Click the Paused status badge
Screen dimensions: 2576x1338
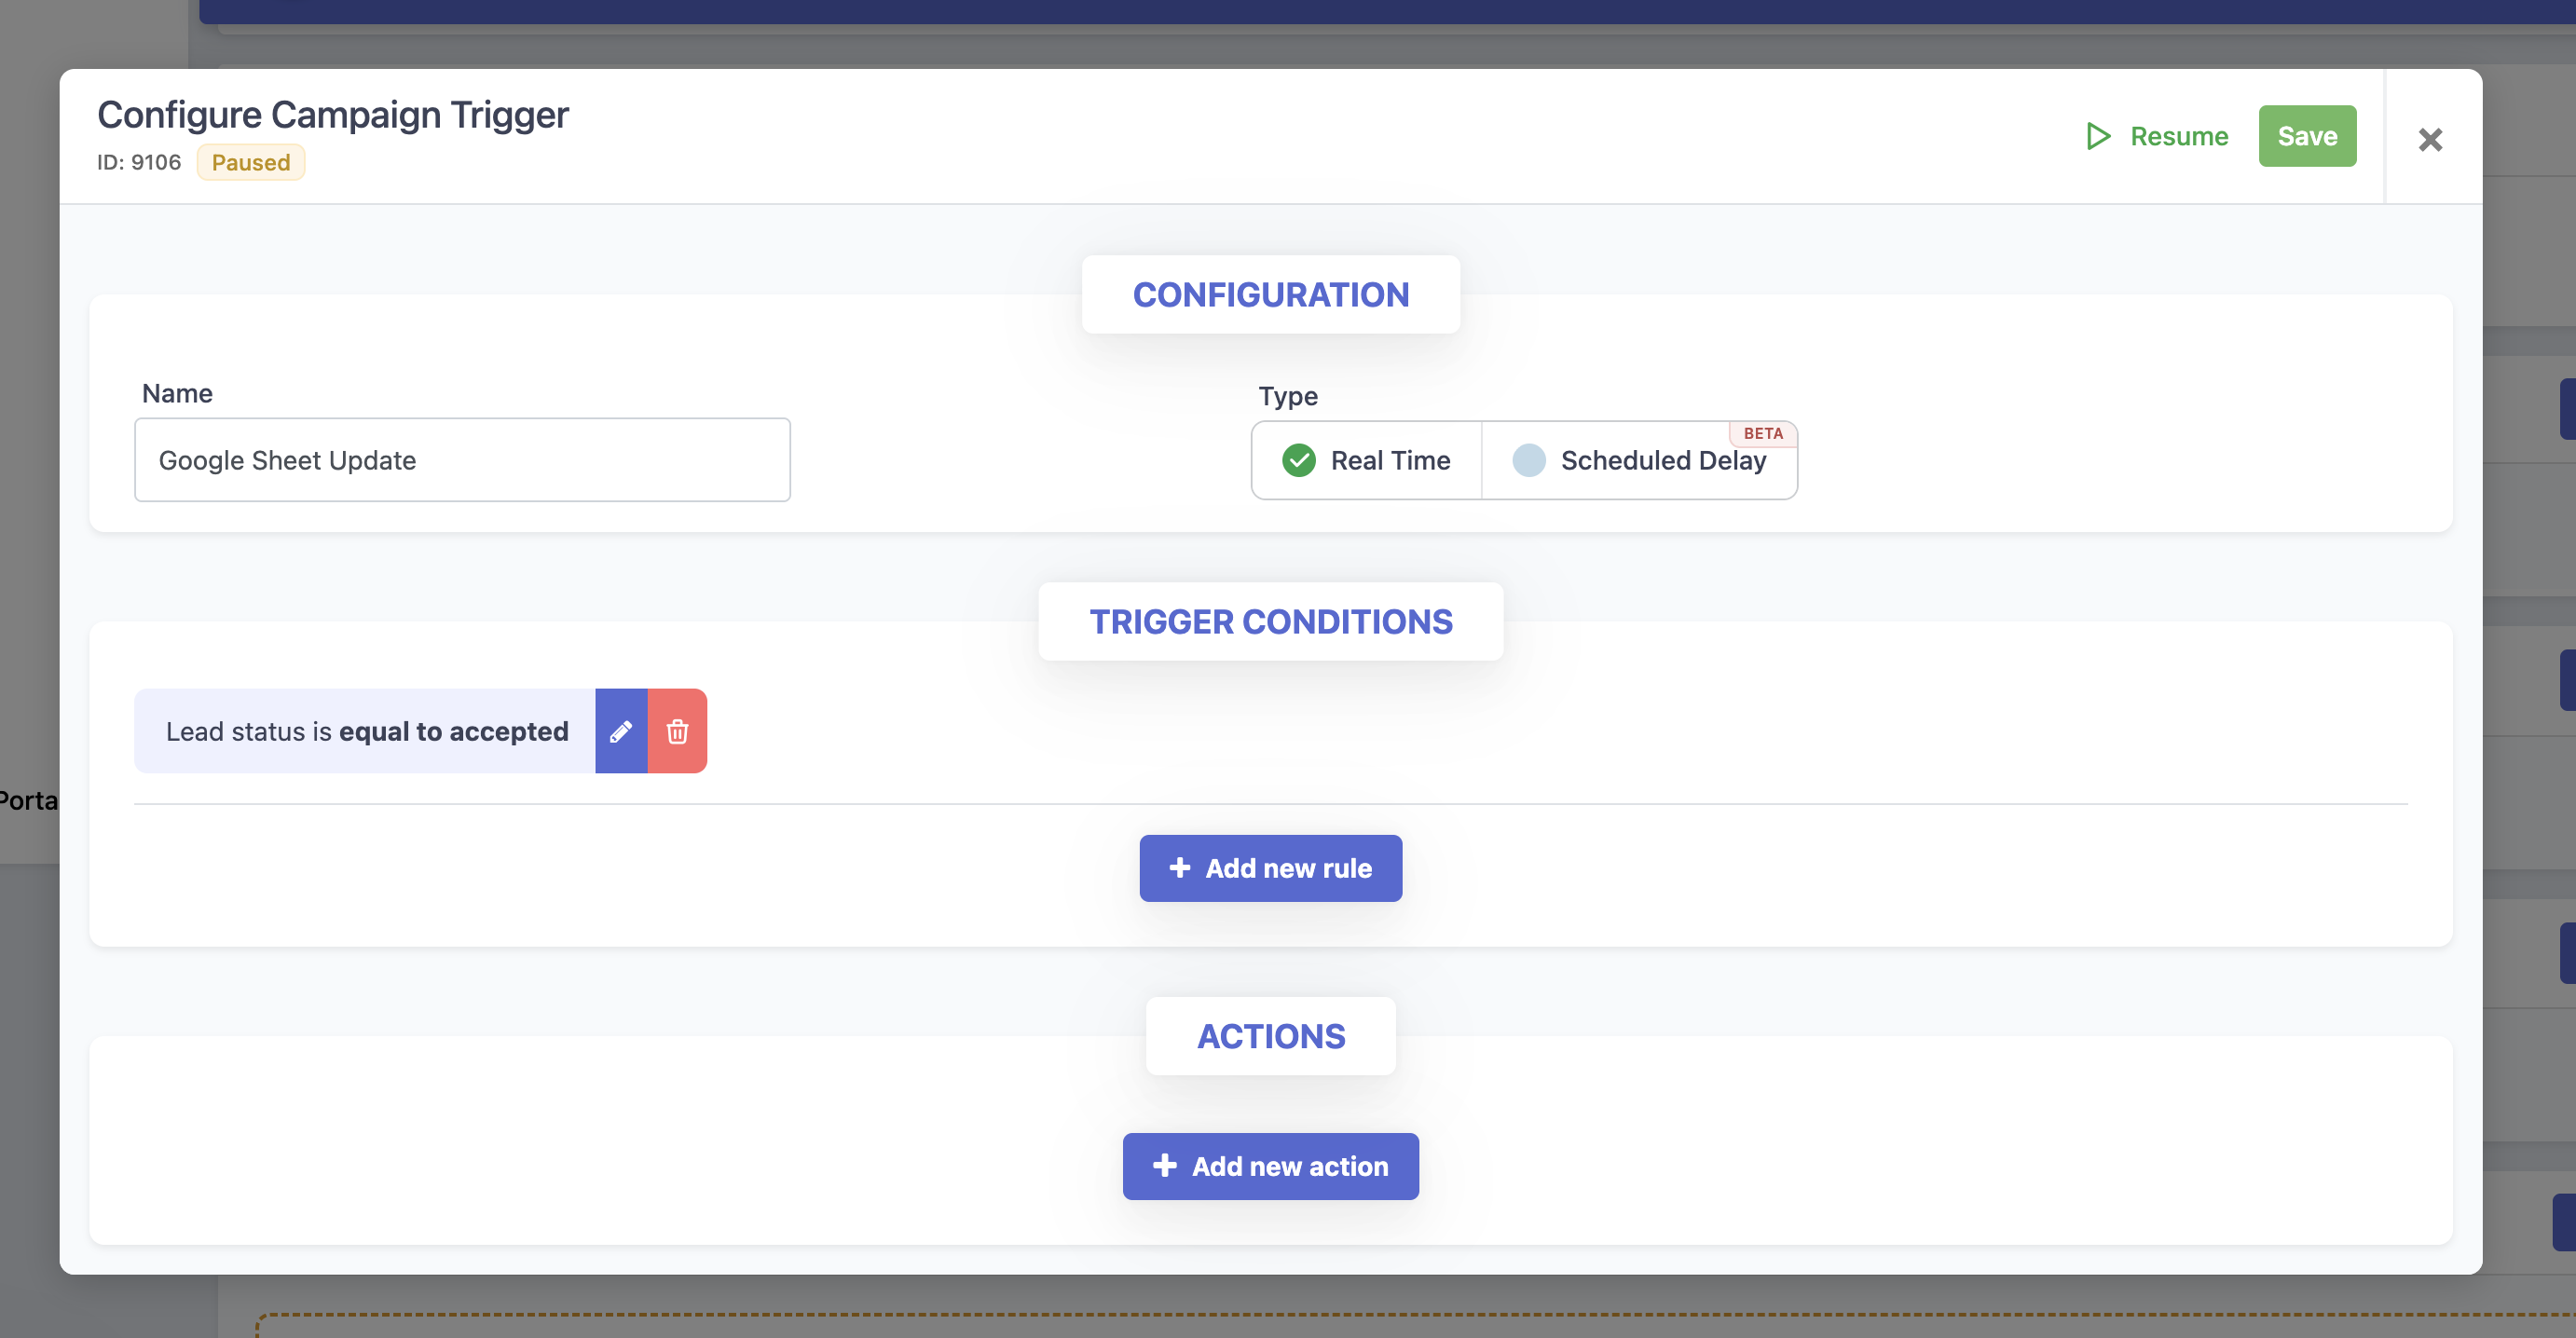coord(250,162)
